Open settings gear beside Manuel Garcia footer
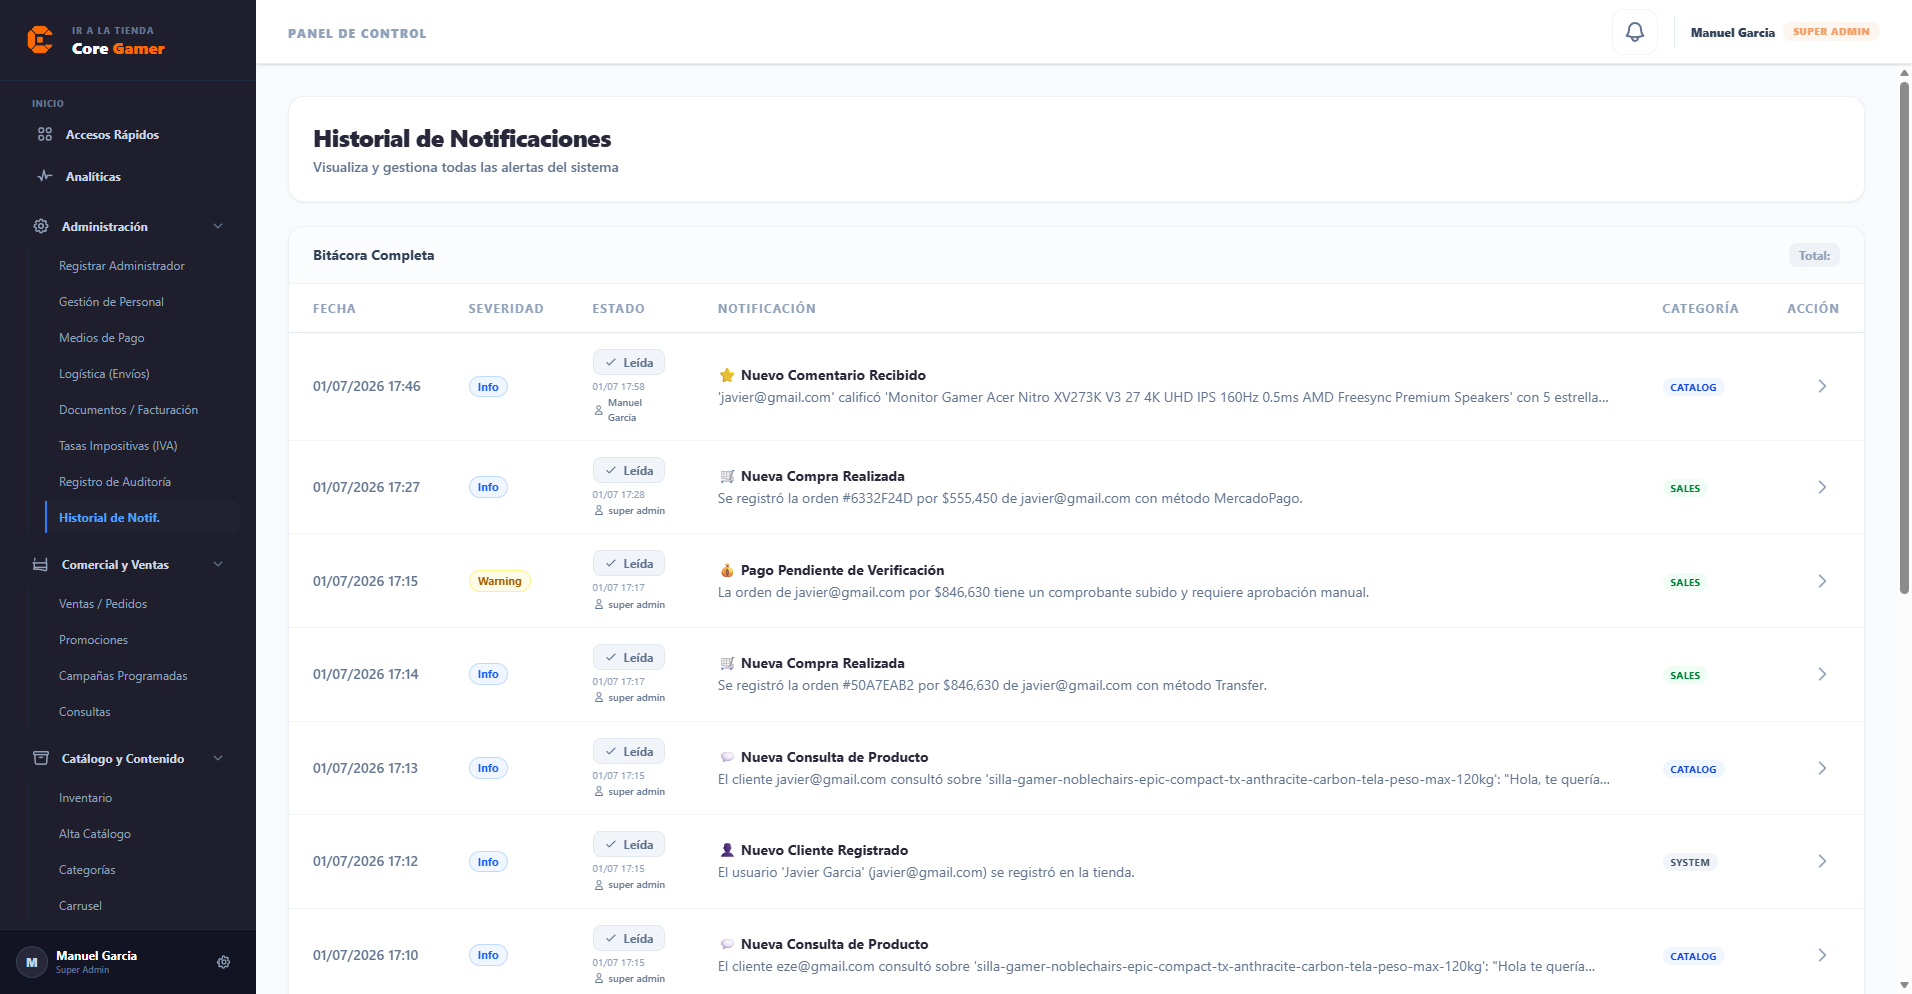The height and width of the screenshot is (994, 1912). pos(223,962)
